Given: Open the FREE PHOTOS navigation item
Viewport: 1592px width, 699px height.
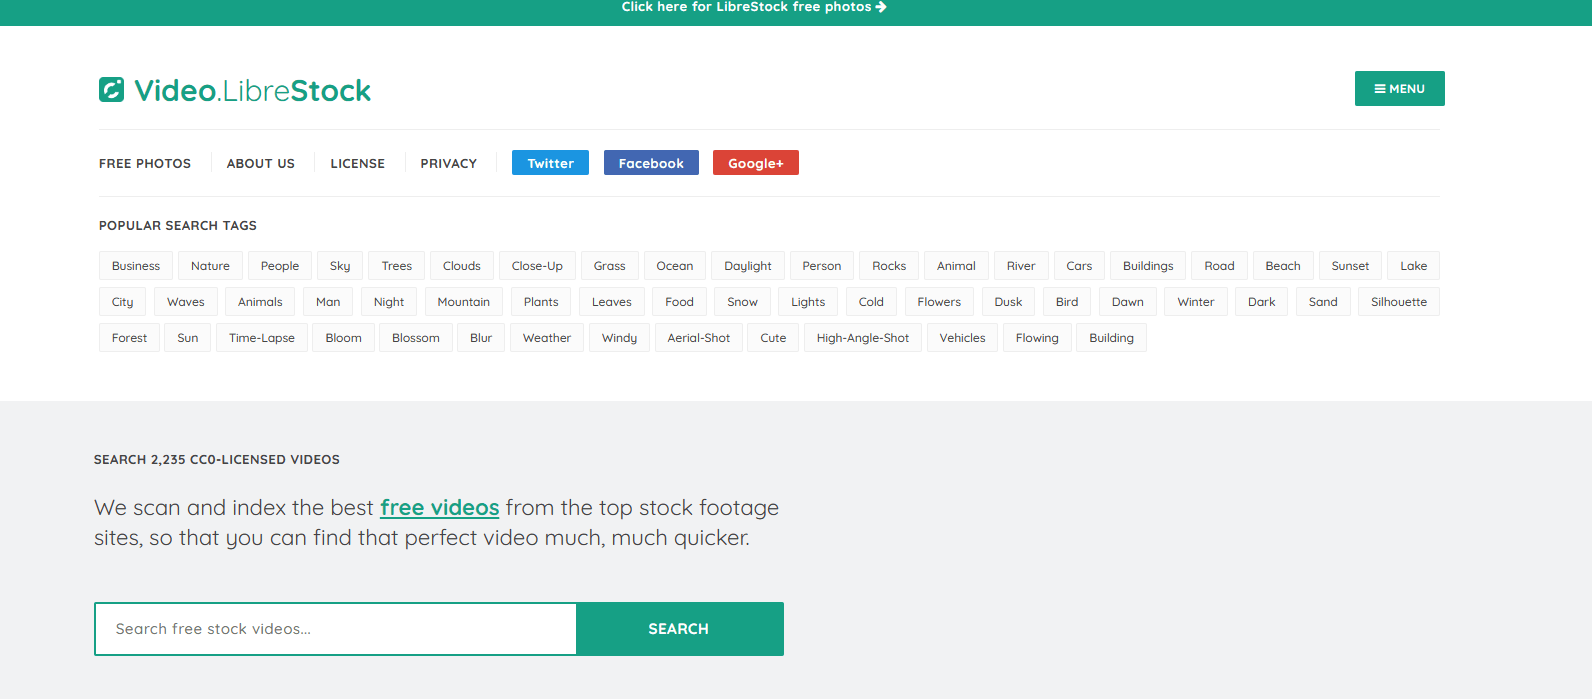Looking at the screenshot, I should [145, 163].
